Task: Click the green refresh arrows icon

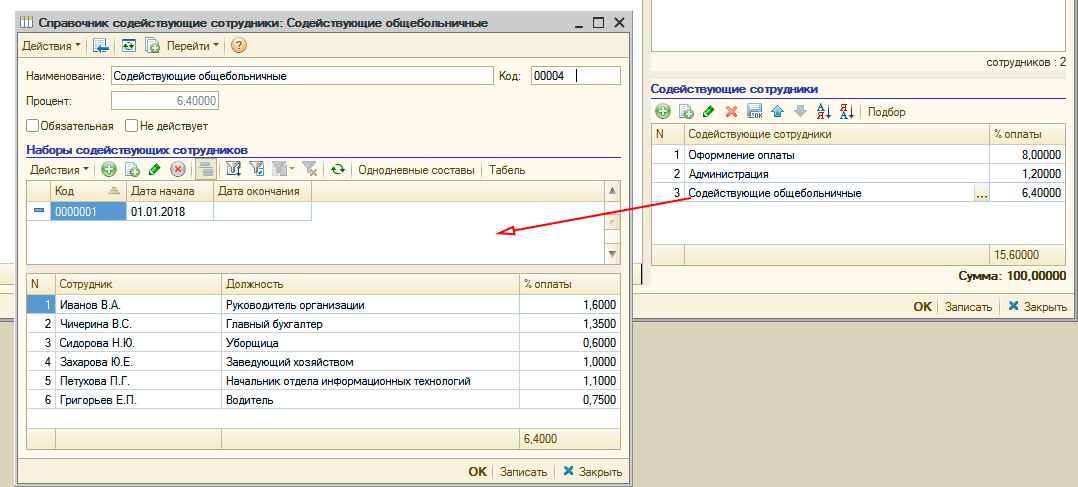Action: pos(338,170)
